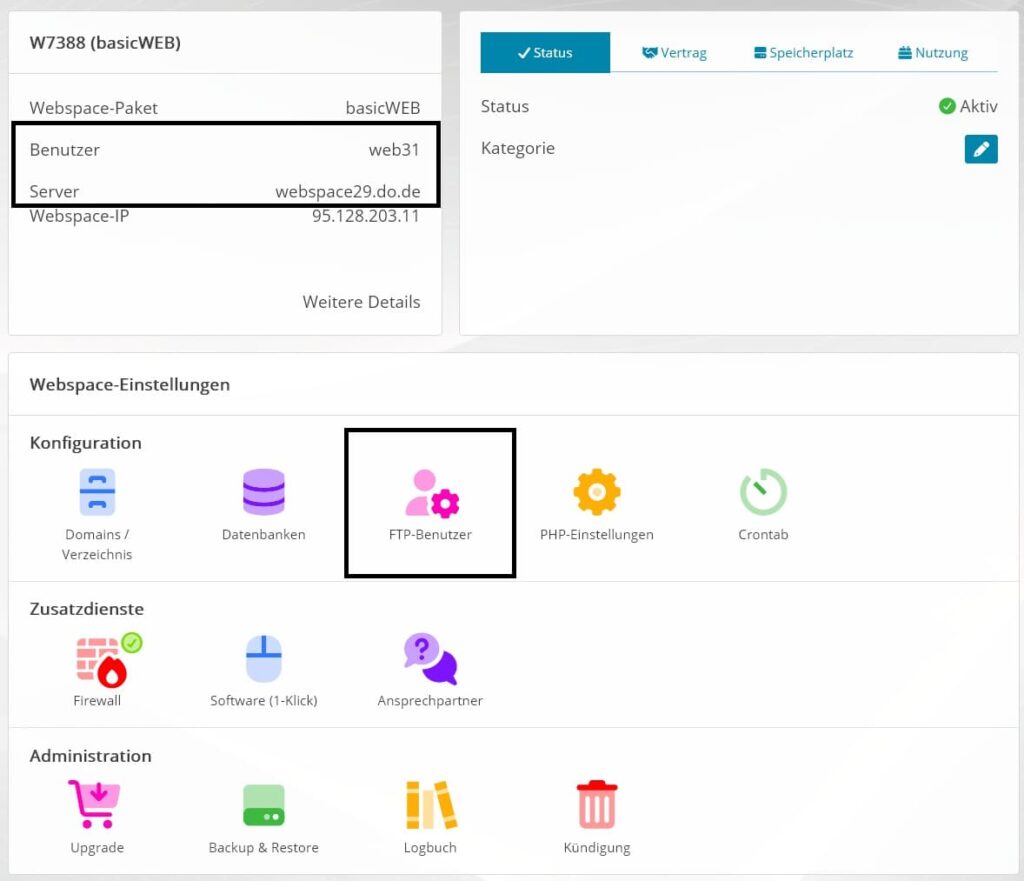Click the Webspace-IP address 95.128.203.11
This screenshot has height=881, width=1024.
pyautogui.click(x=365, y=216)
